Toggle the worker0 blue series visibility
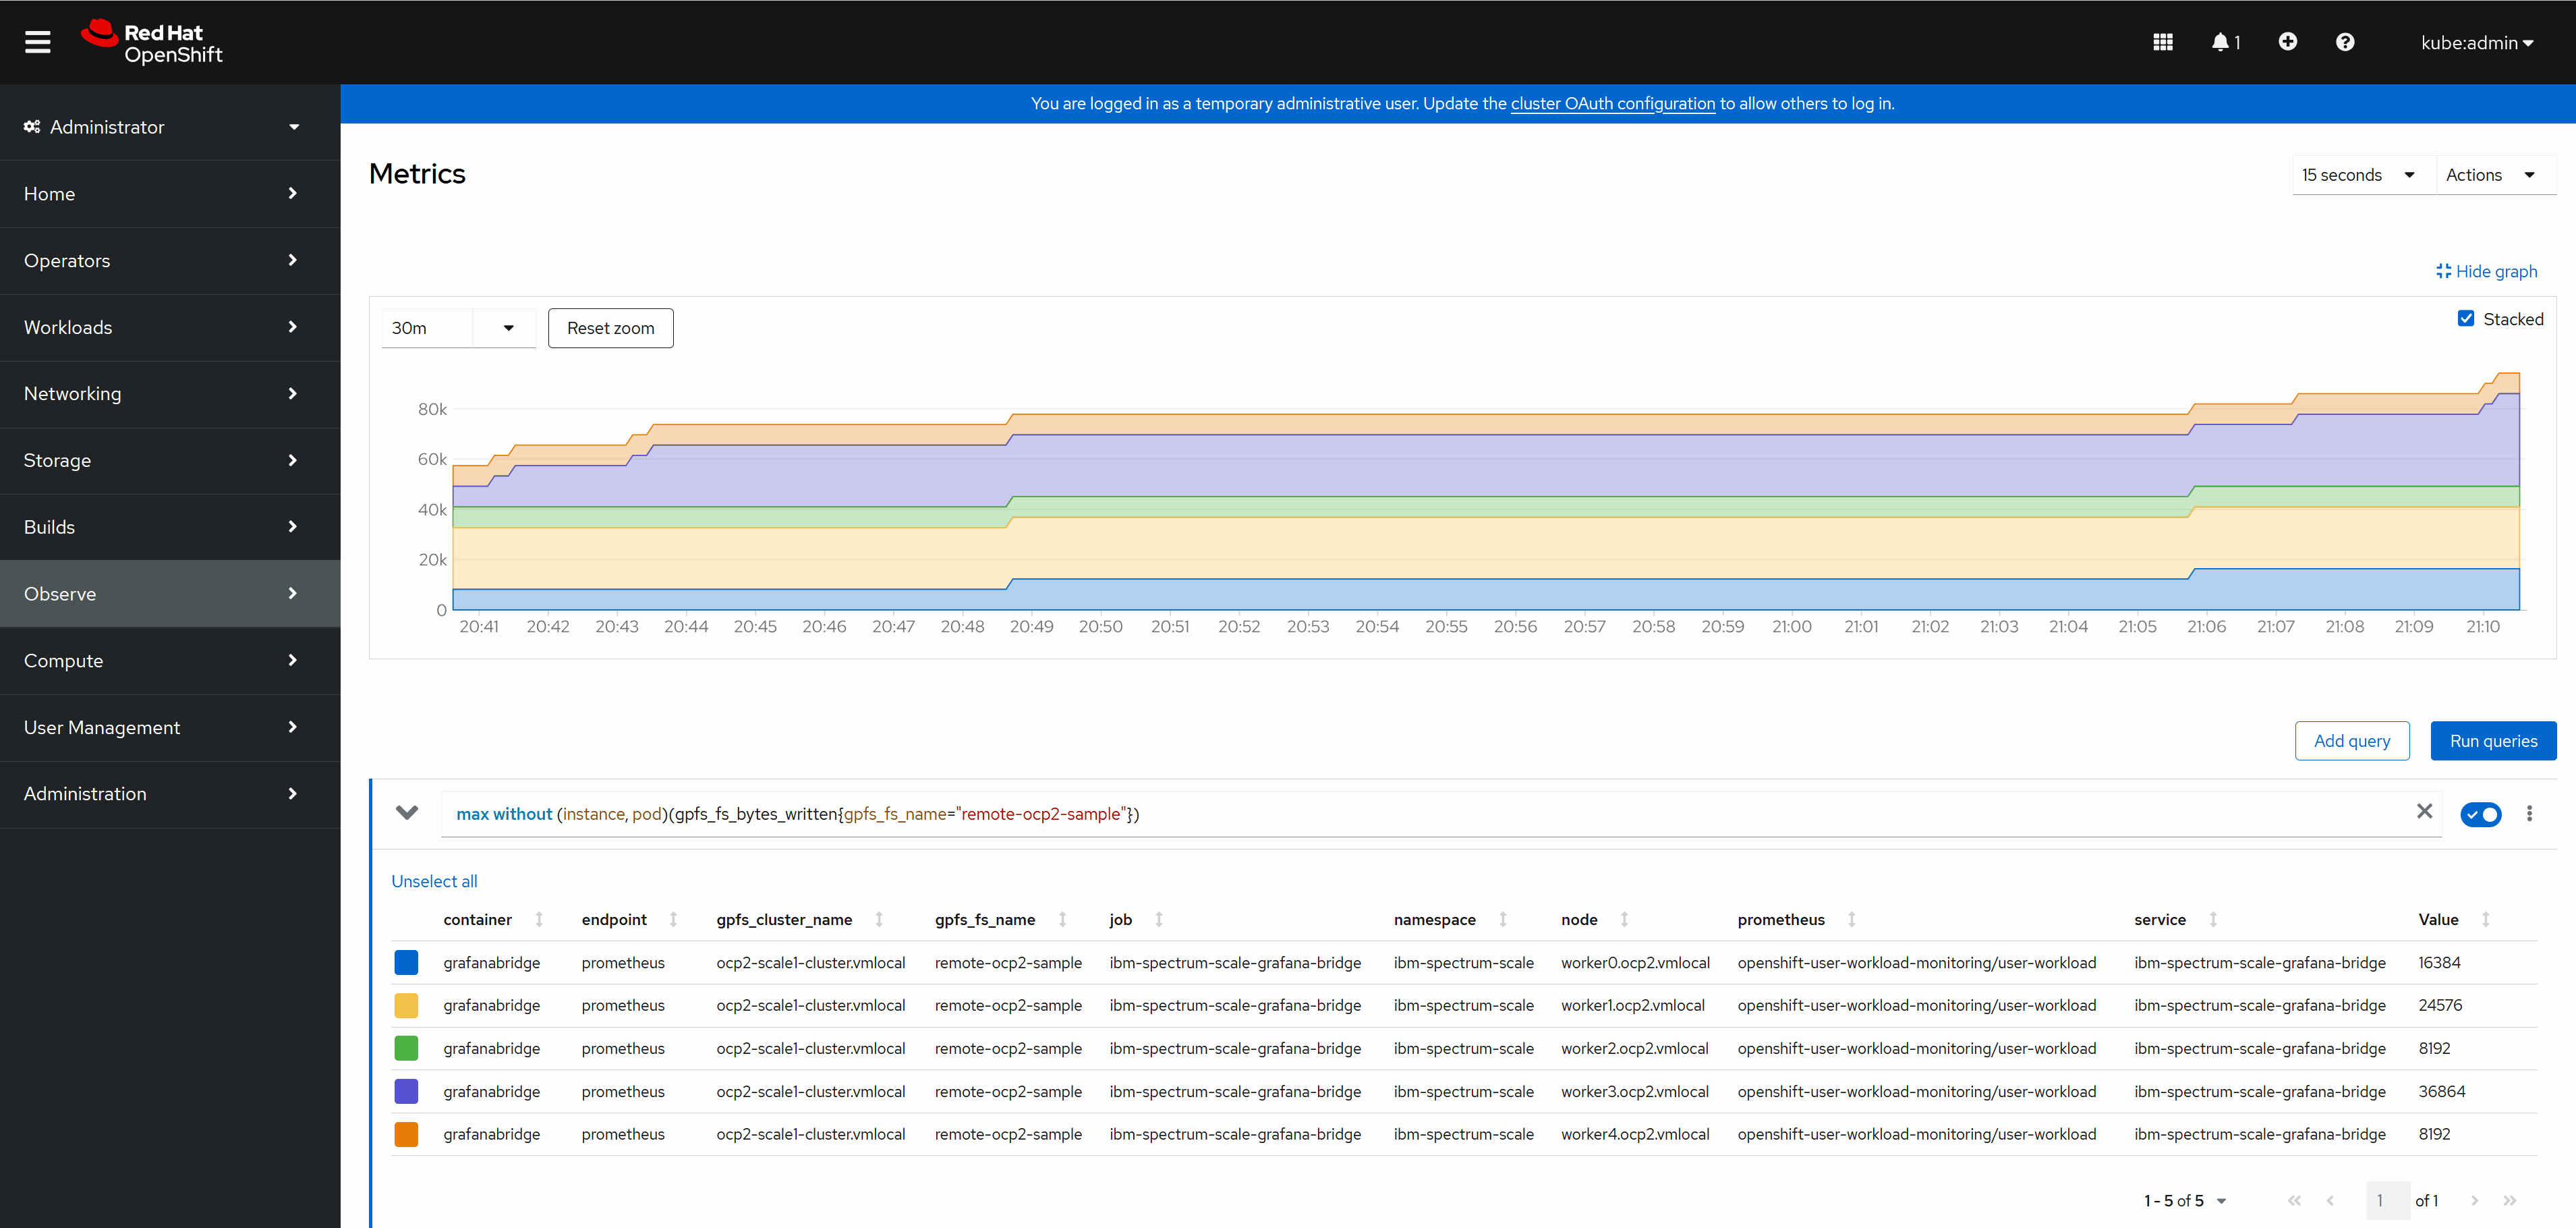Image resolution: width=2576 pixels, height=1228 pixels. [406, 962]
